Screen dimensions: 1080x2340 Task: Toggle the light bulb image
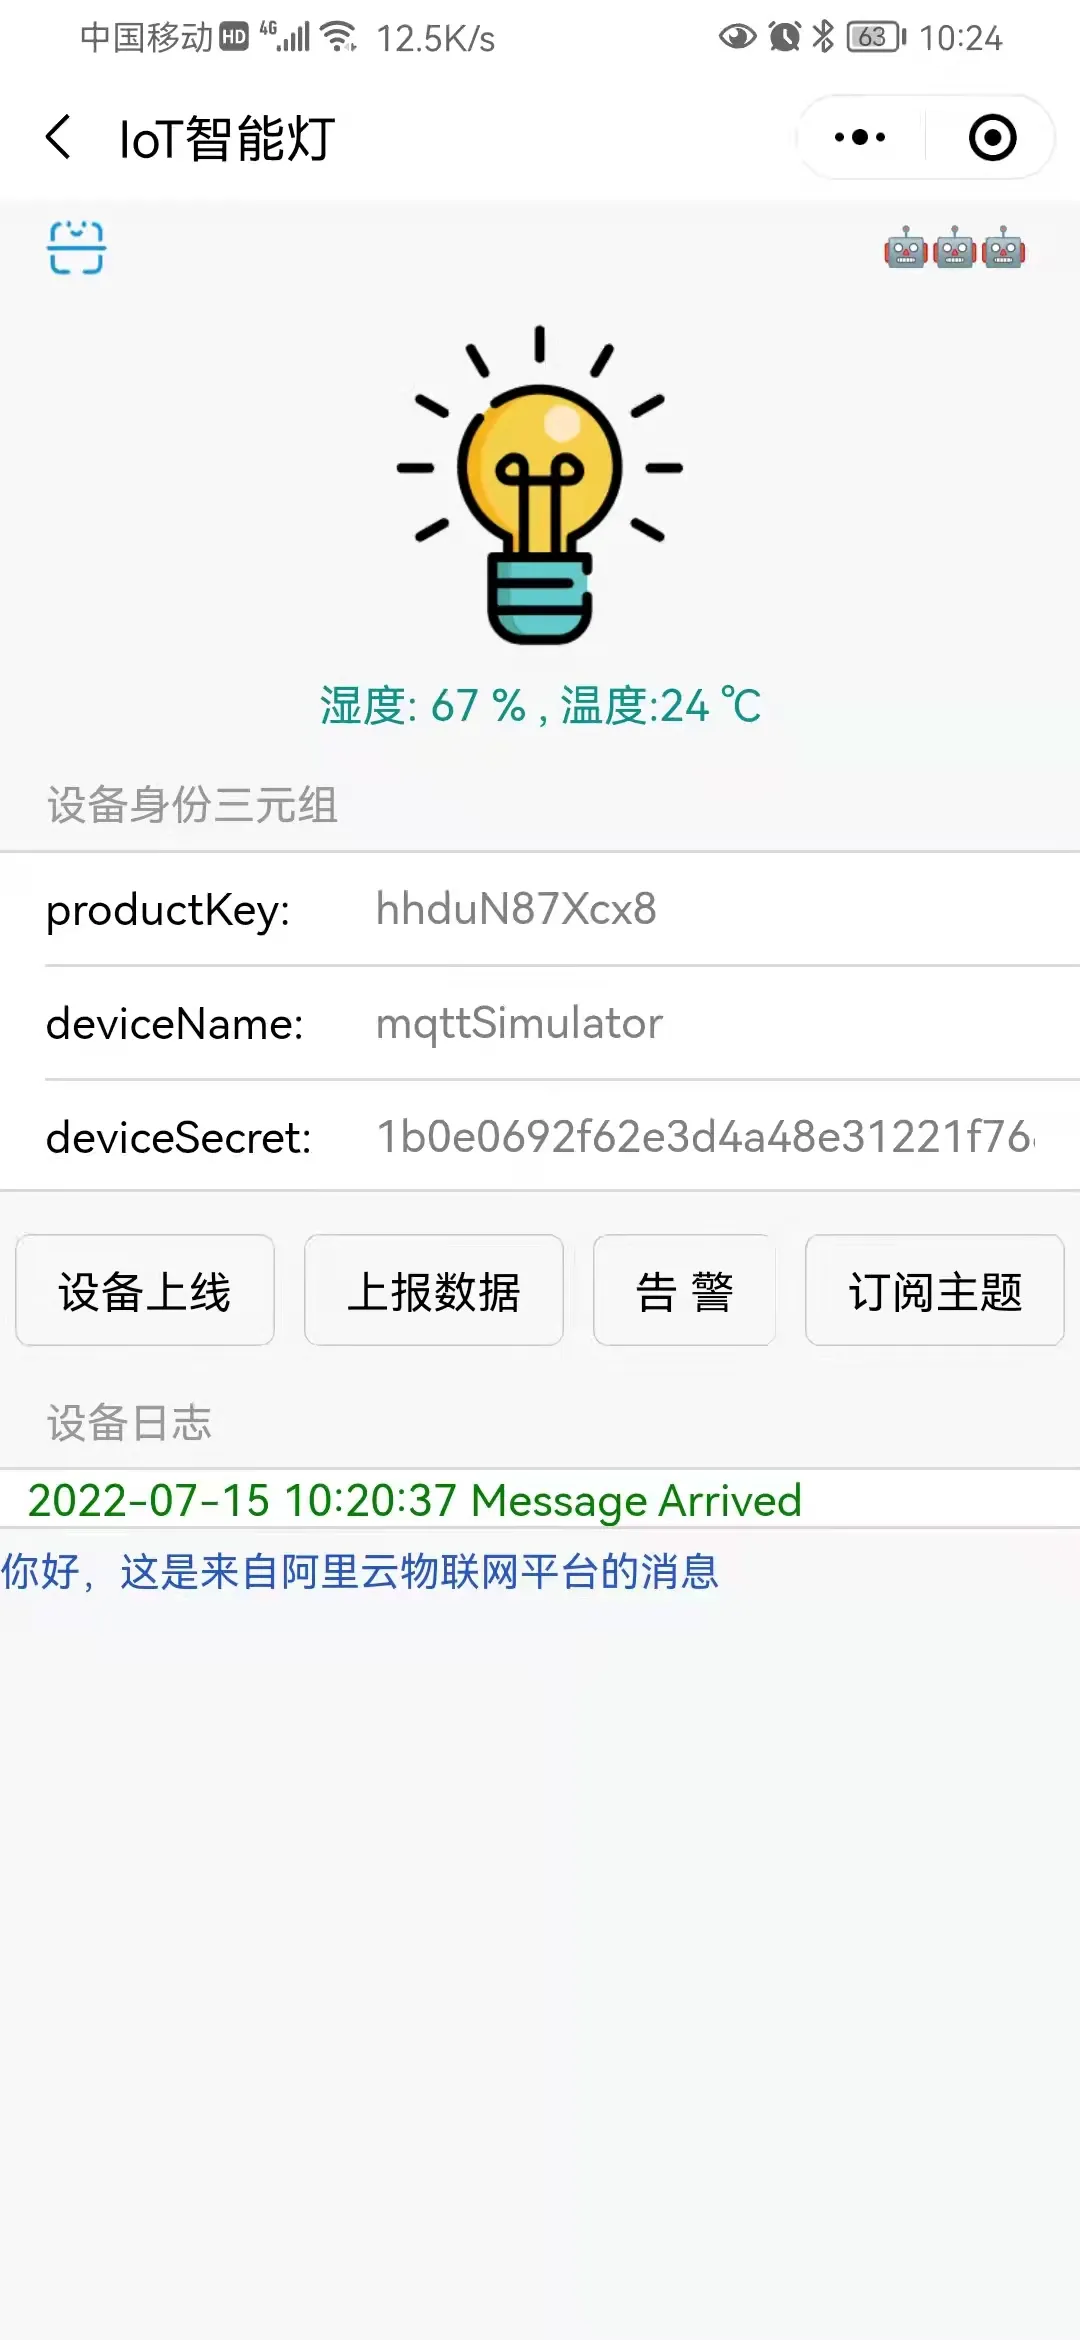pos(540,485)
